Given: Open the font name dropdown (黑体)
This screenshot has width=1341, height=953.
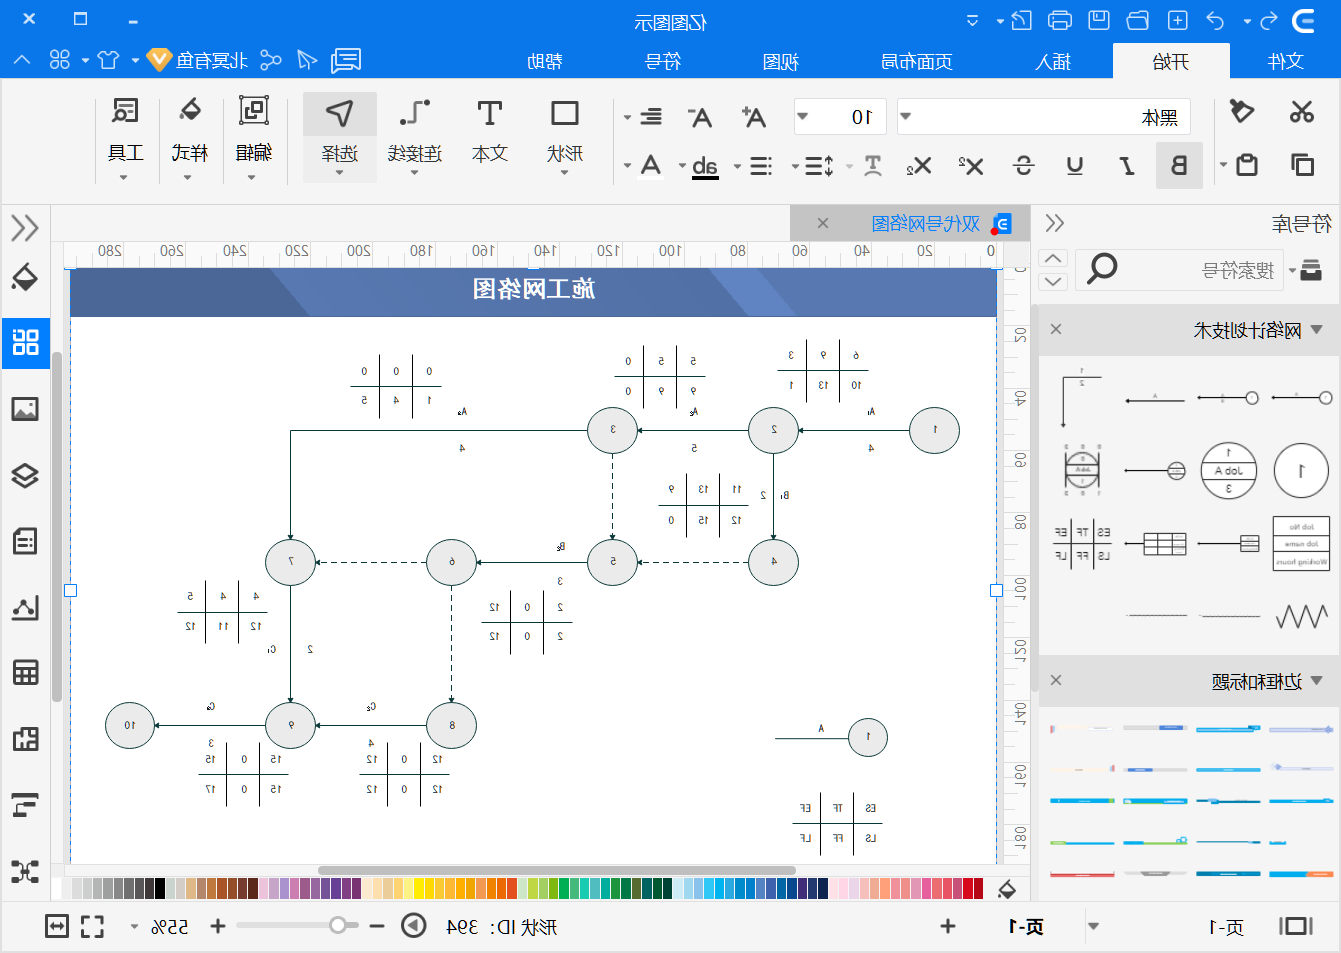Looking at the screenshot, I should tap(905, 116).
